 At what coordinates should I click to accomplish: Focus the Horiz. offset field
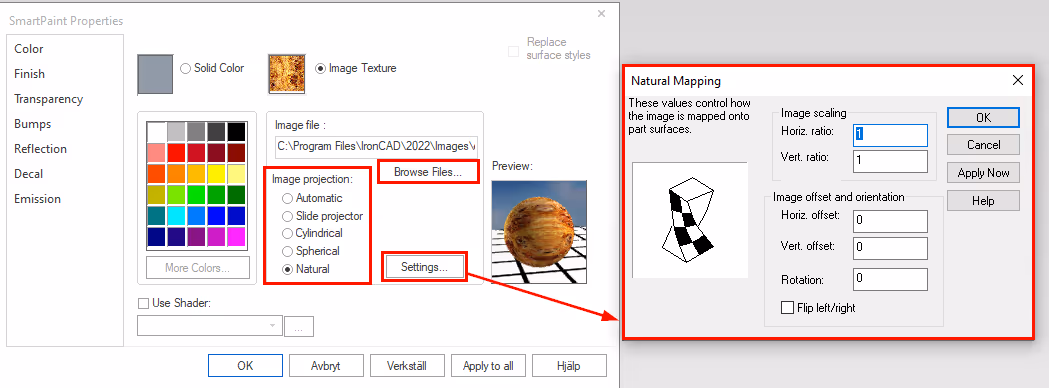click(890, 221)
